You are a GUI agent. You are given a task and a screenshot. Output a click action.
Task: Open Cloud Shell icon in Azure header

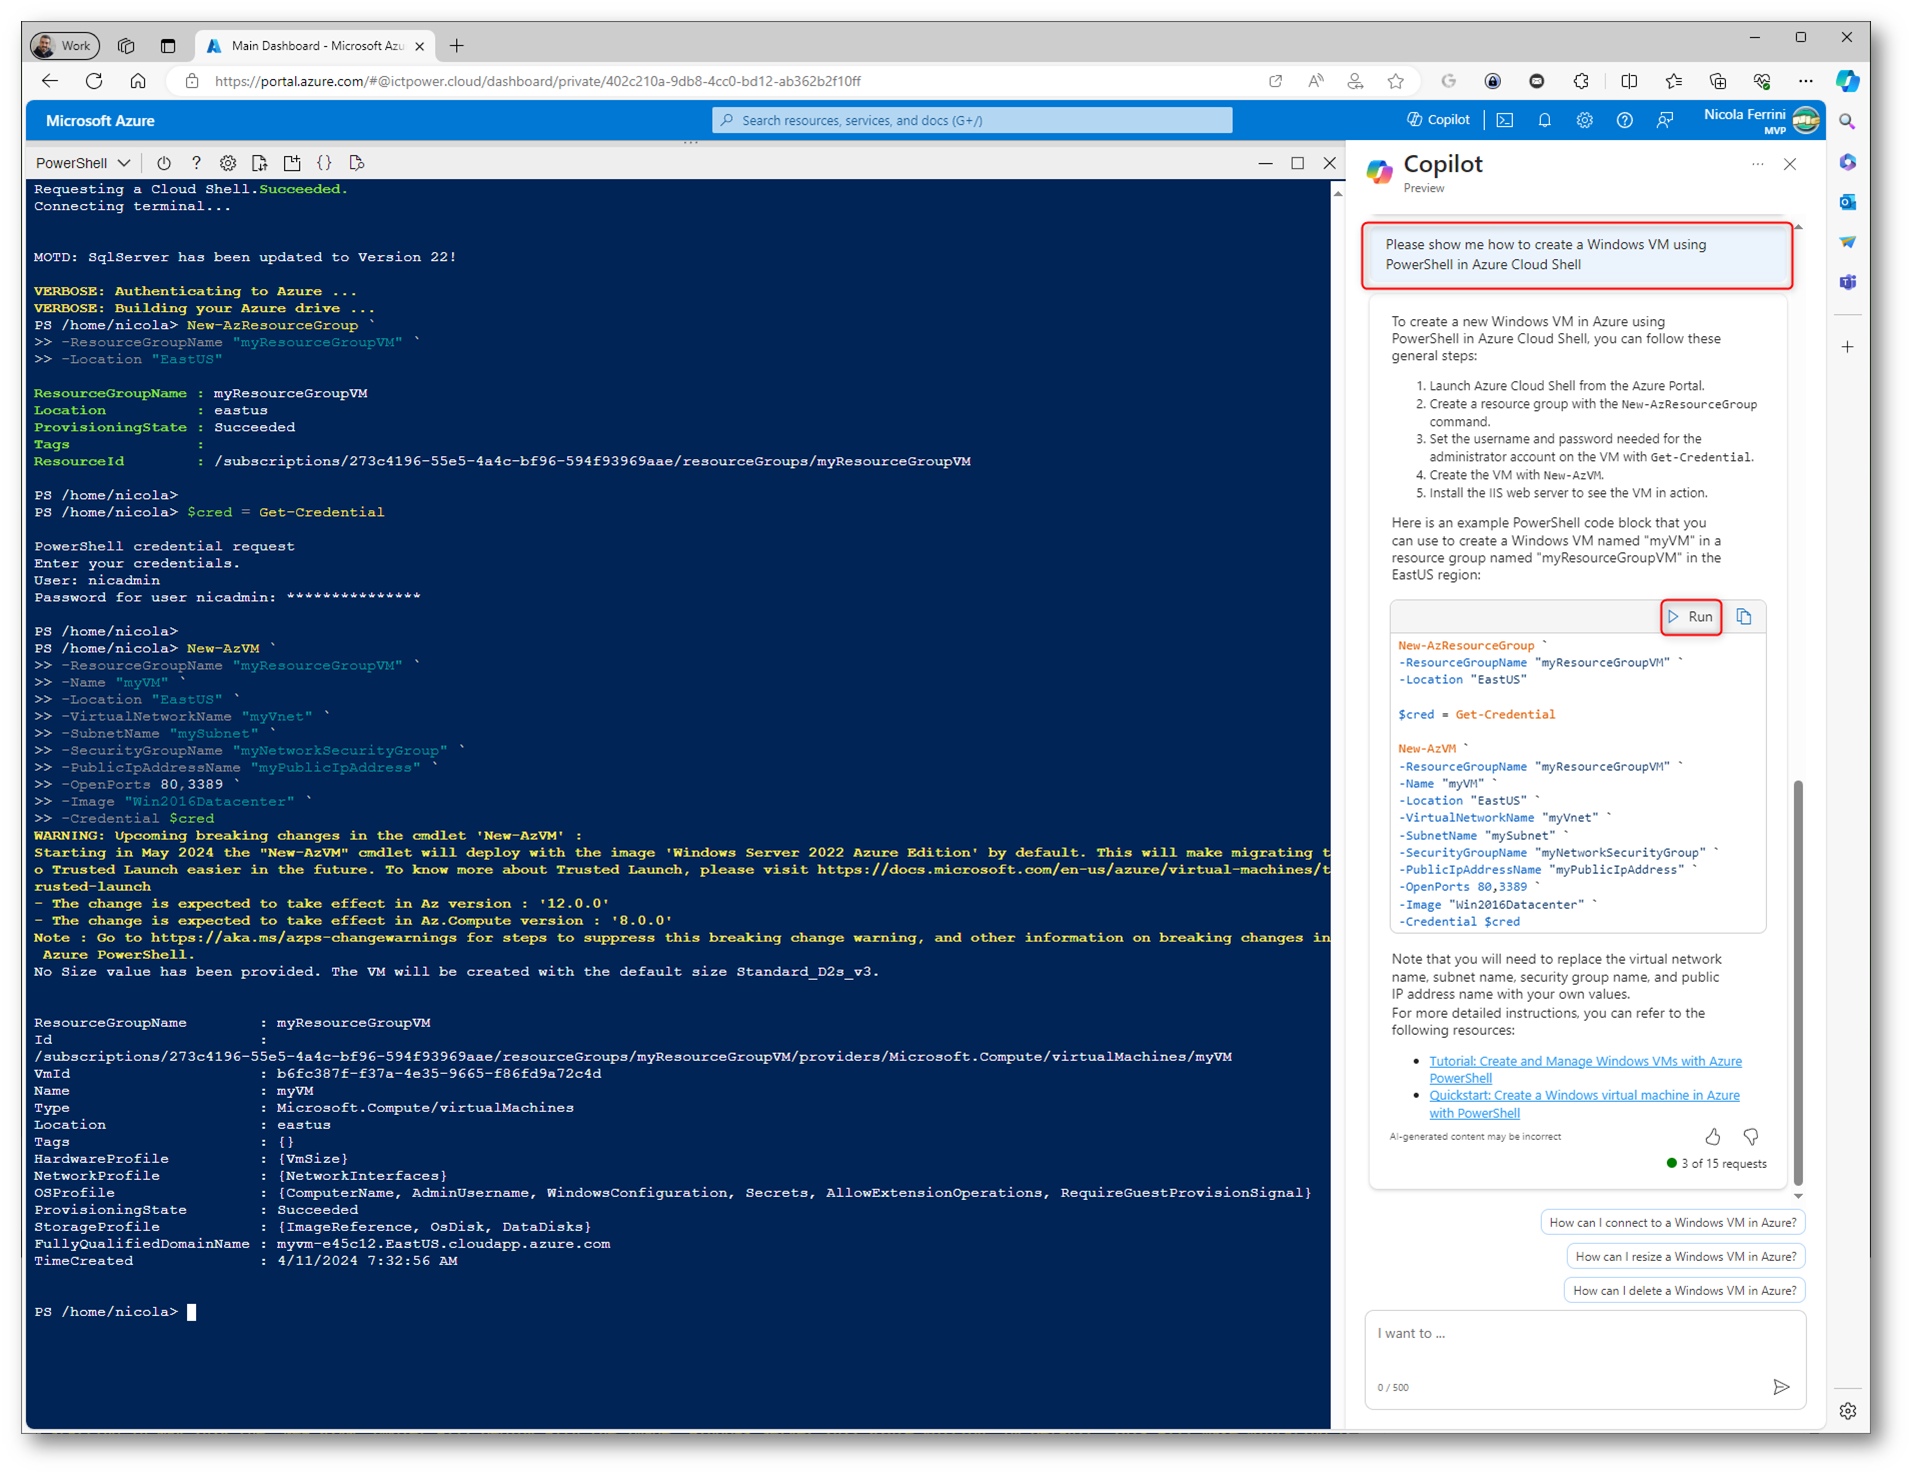tap(1505, 120)
